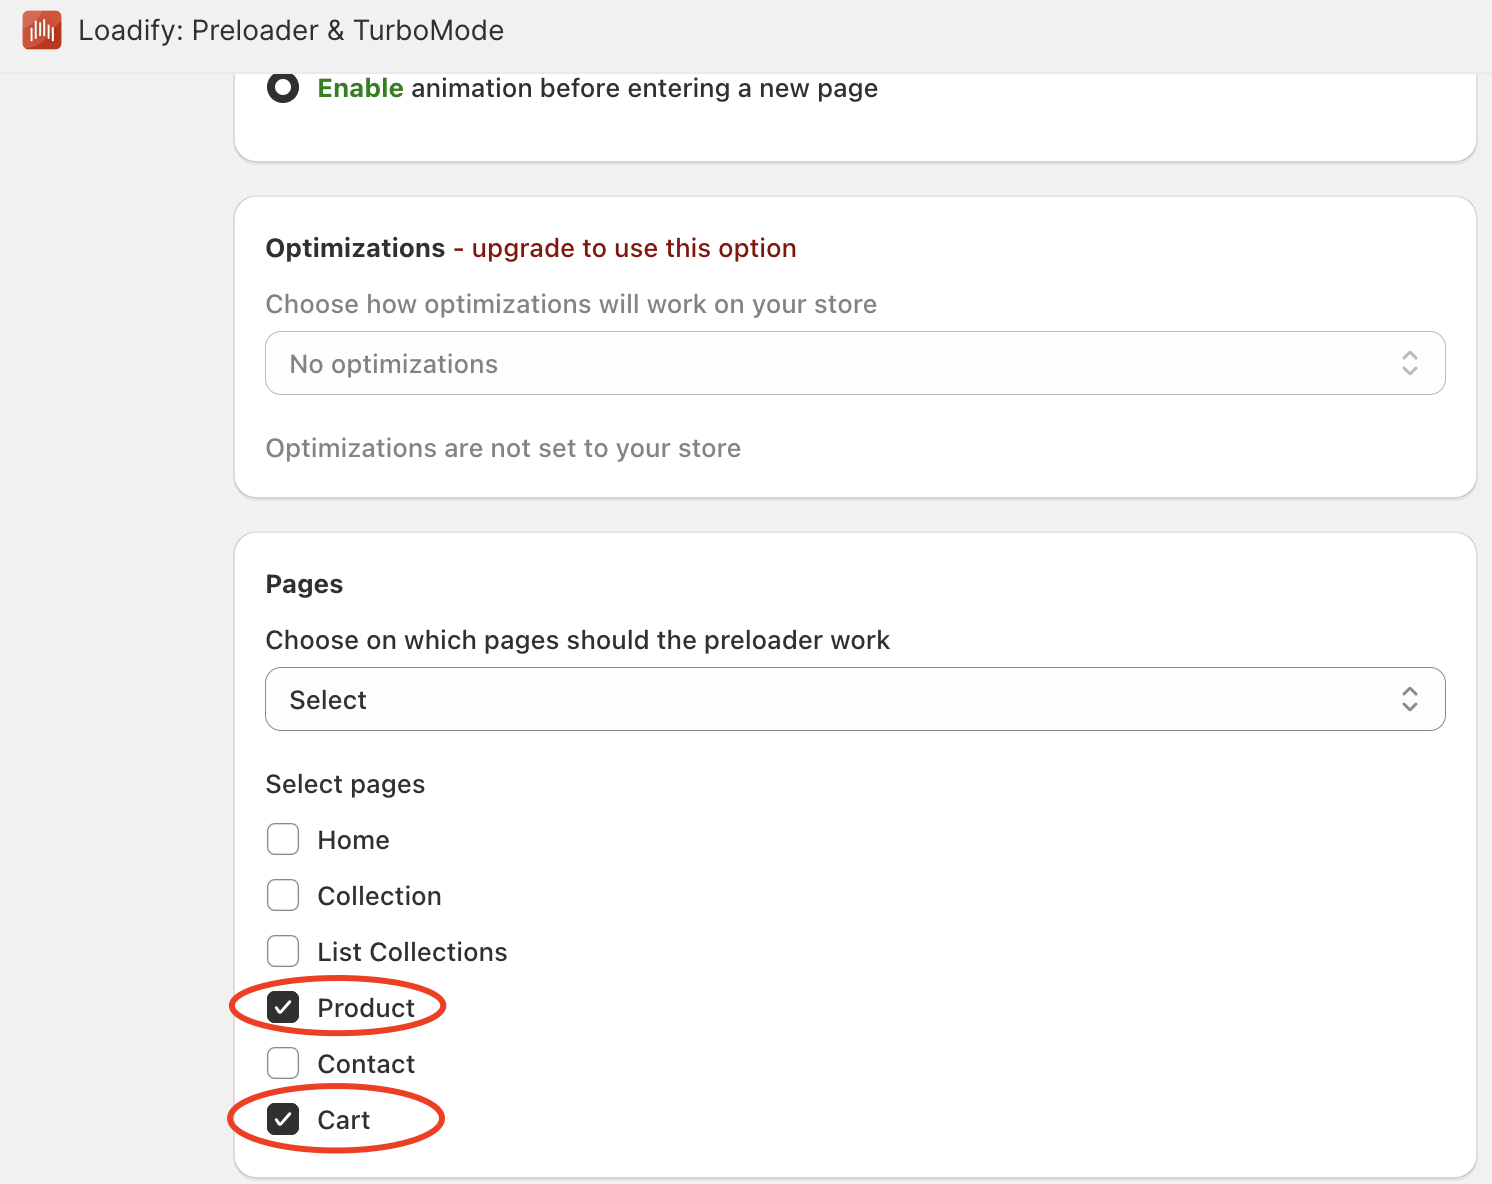This screenshot has width=1492, height=1184.
Task: Click the Loadify: Preloader & TurboMode title
Action: (290, 30)
